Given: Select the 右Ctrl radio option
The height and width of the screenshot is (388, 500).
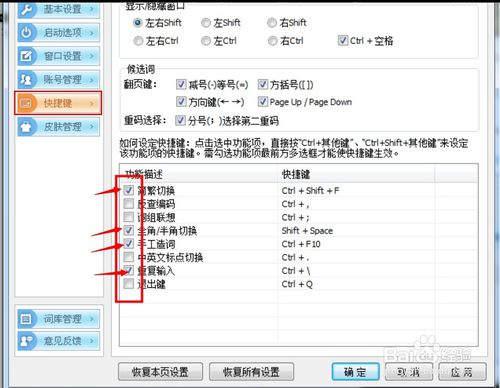Looking at the screenshot, I should (x=272, y=41).
